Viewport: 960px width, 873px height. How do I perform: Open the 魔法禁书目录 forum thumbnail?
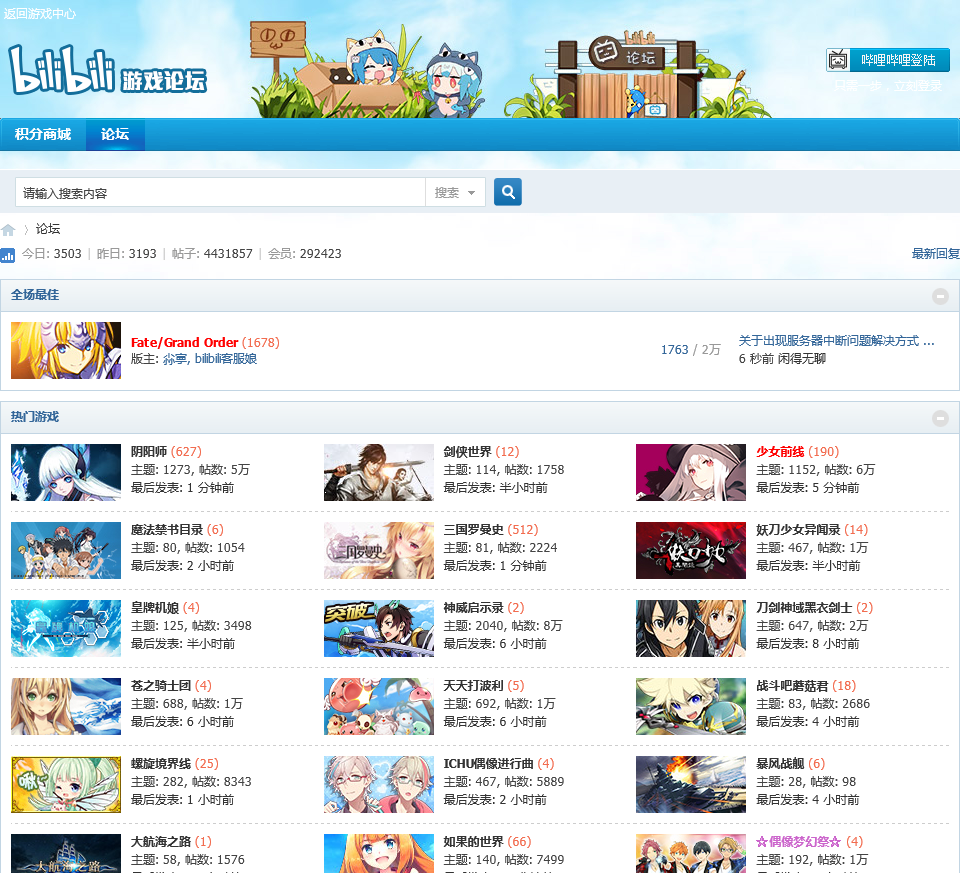click(66, 550)
